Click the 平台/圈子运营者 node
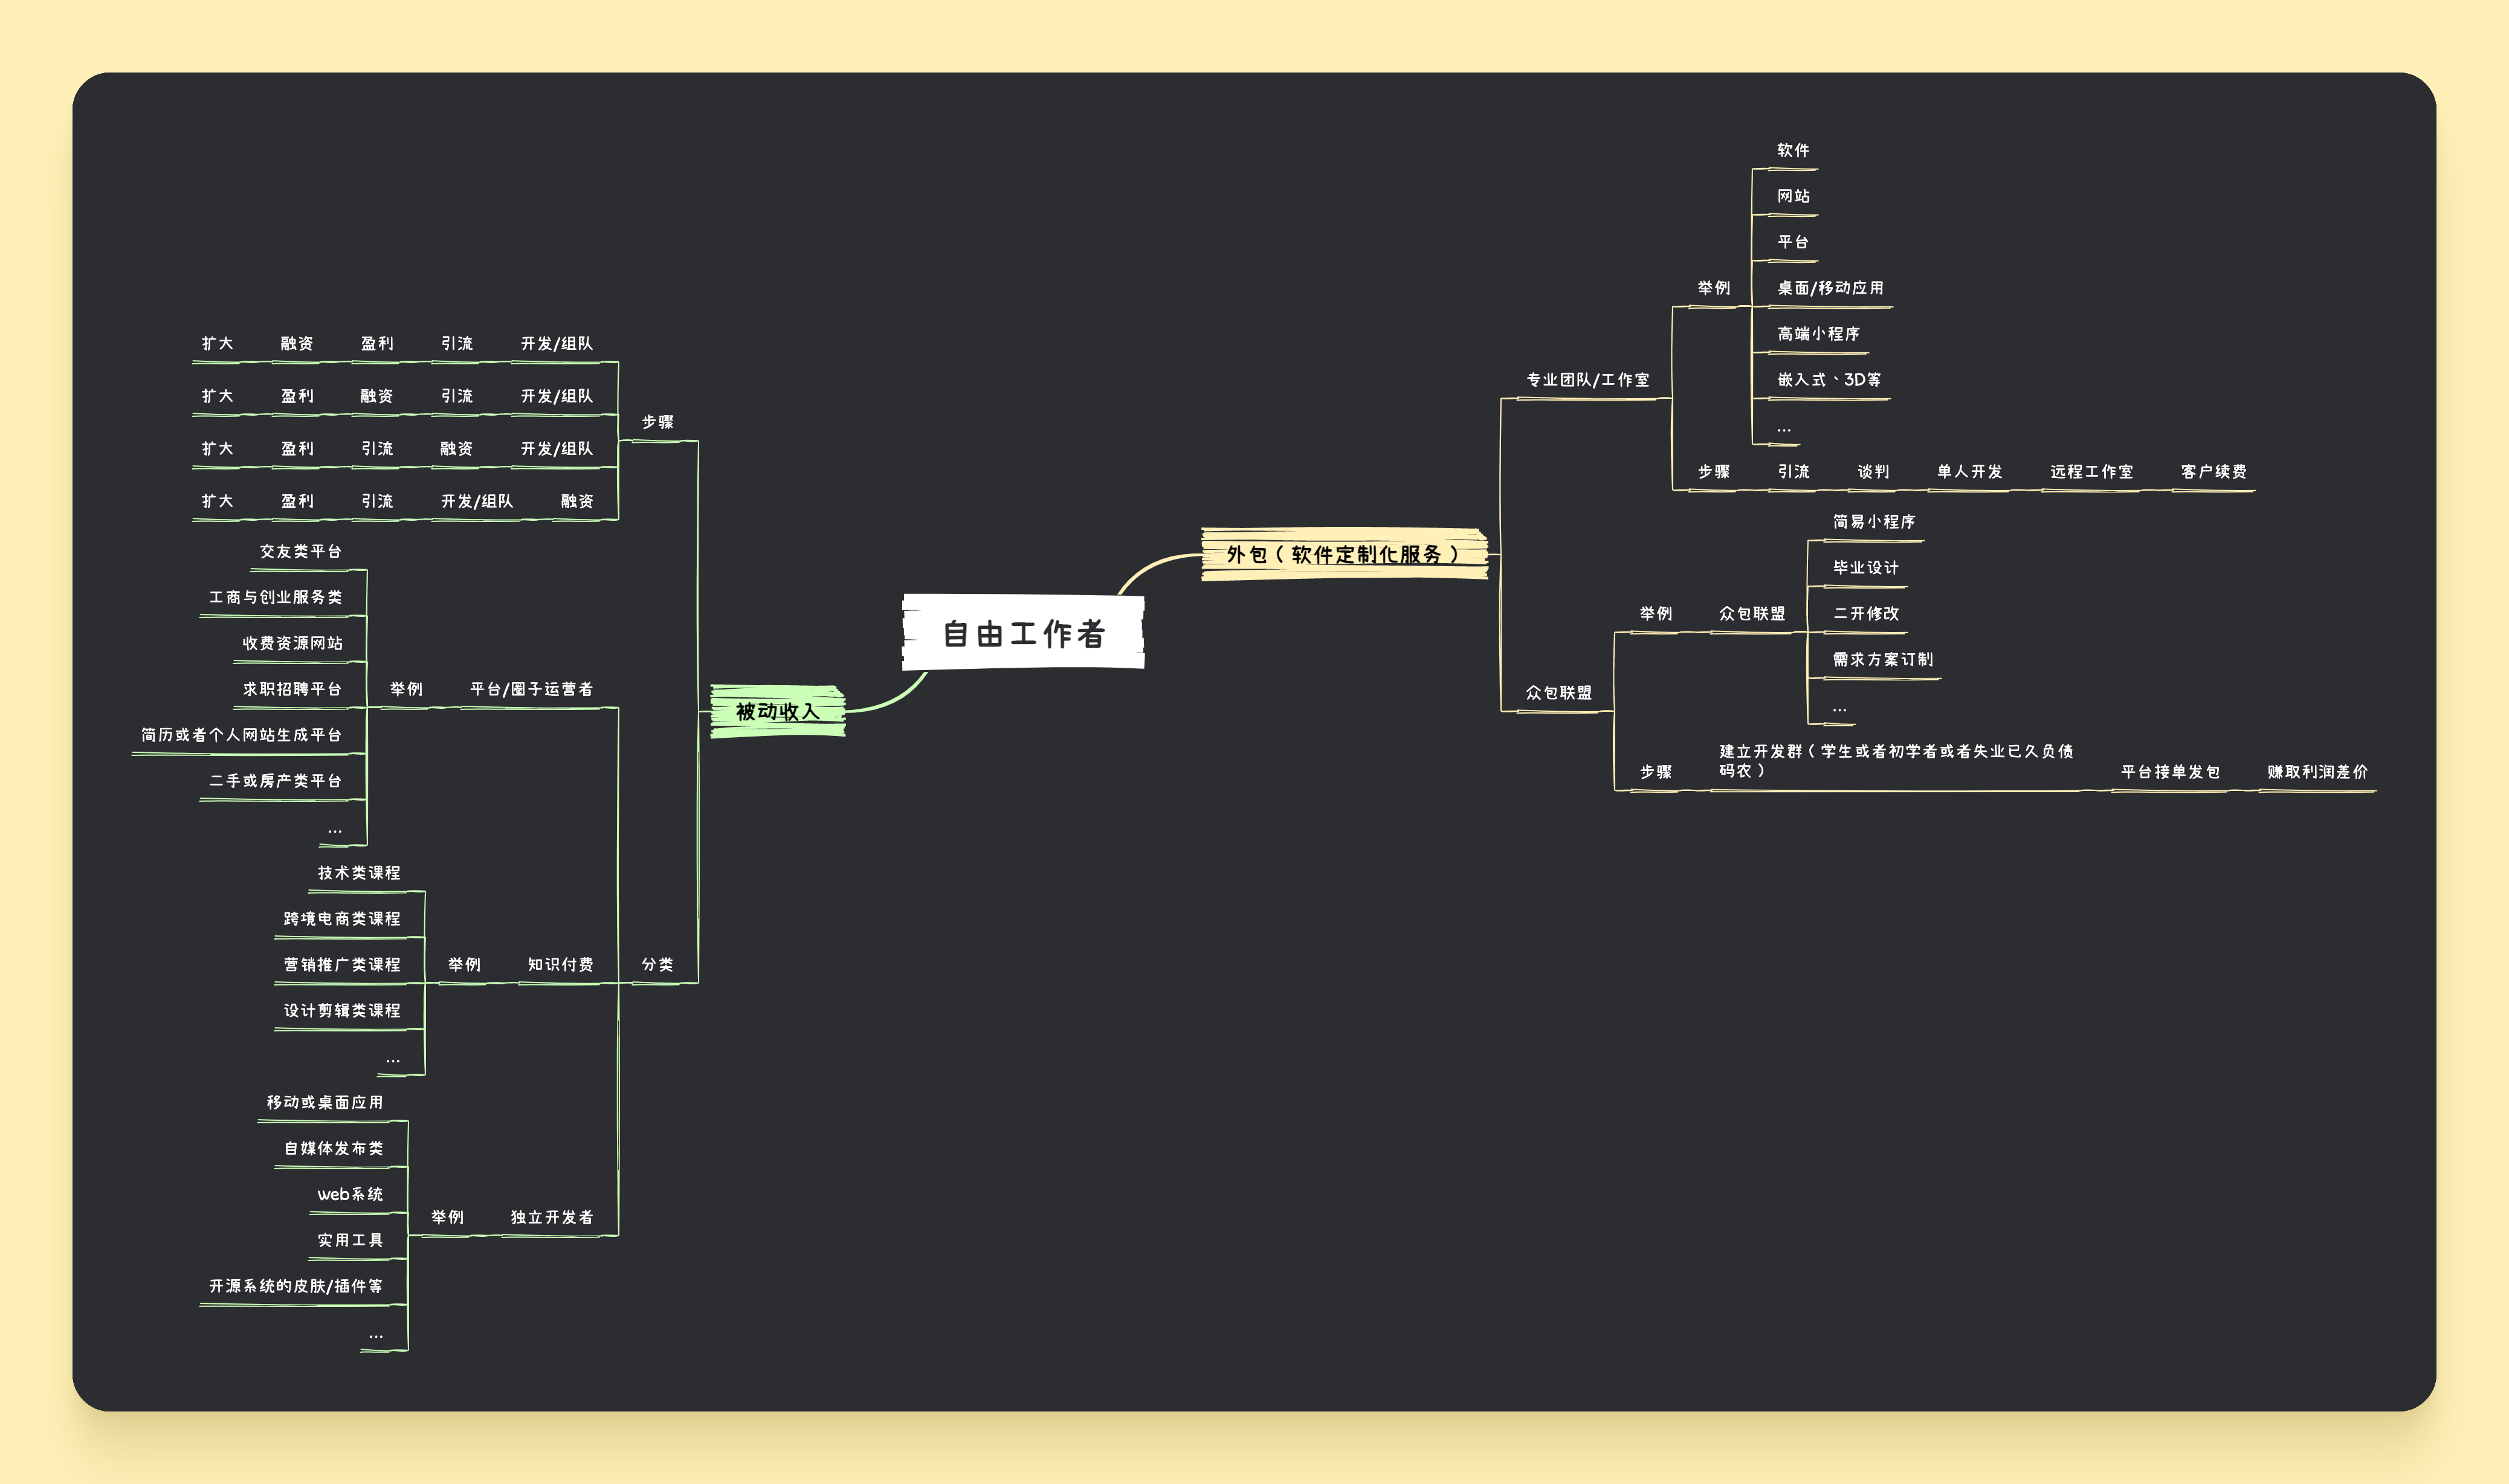The image size is (2509, 1484). 531,689
